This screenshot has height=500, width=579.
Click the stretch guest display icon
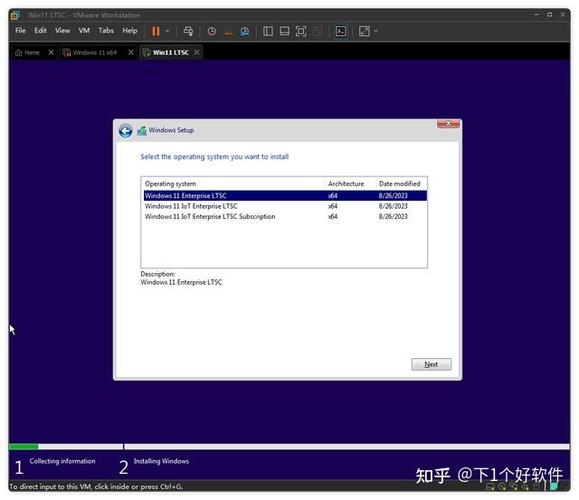pyautogui.click(x=364, y=31)
